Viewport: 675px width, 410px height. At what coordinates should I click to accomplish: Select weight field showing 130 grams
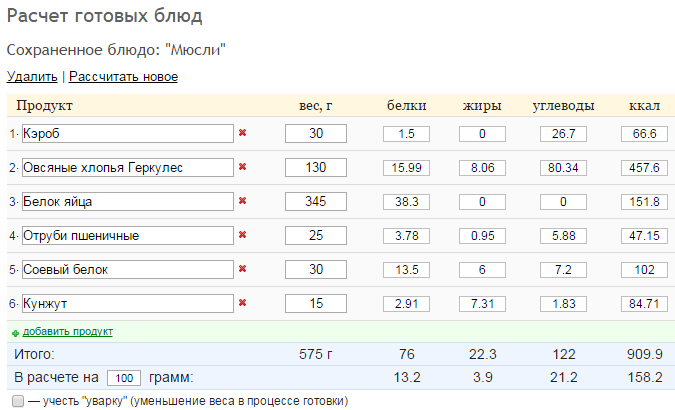316,168
